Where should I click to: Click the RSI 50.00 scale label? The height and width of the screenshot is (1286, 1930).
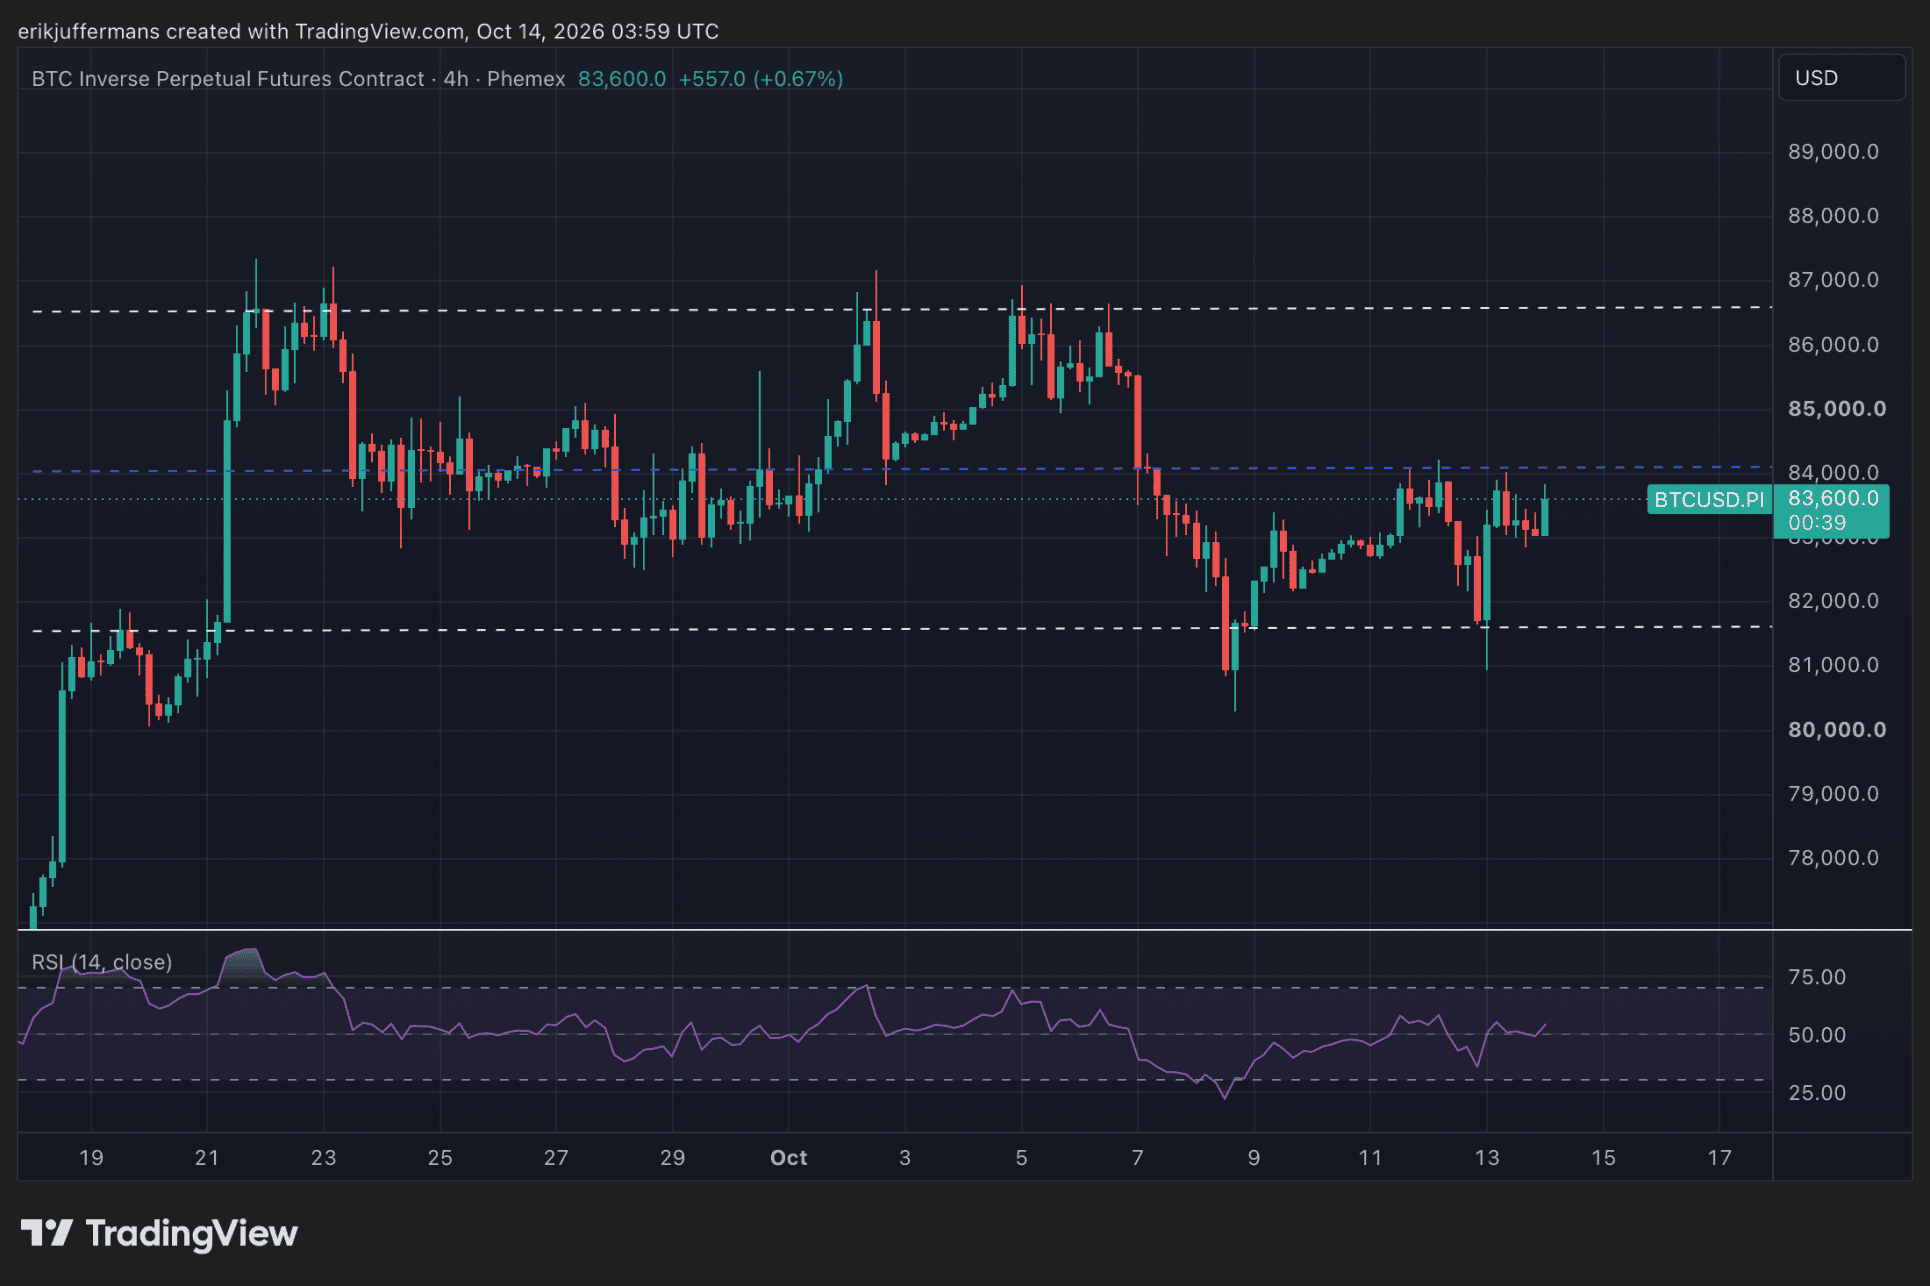pyautogui.click(x=1817, y=1035)
